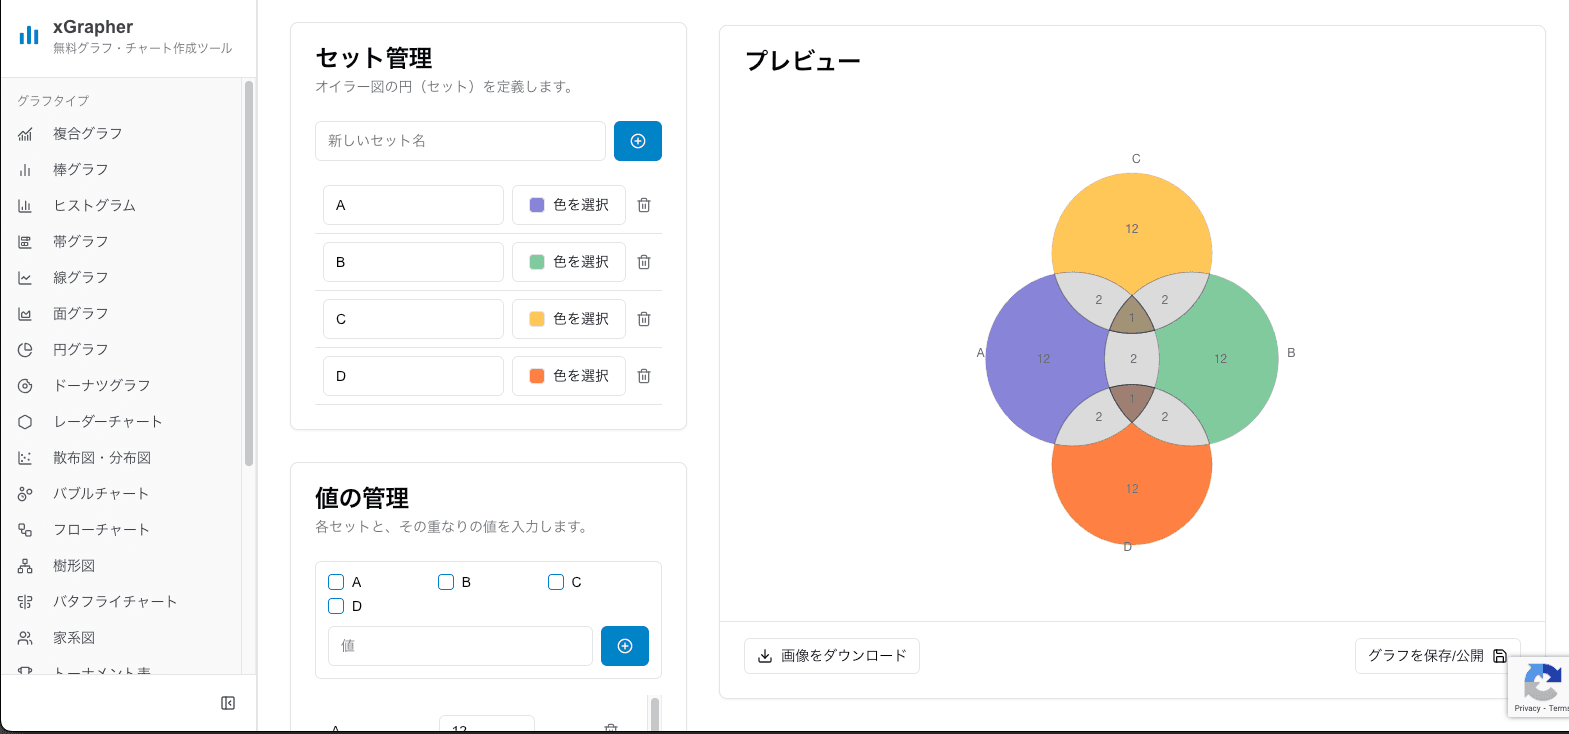Open 複合グラフ menu item label
This screenshot has width=1569, height=734.
click(x=88, y=134)
